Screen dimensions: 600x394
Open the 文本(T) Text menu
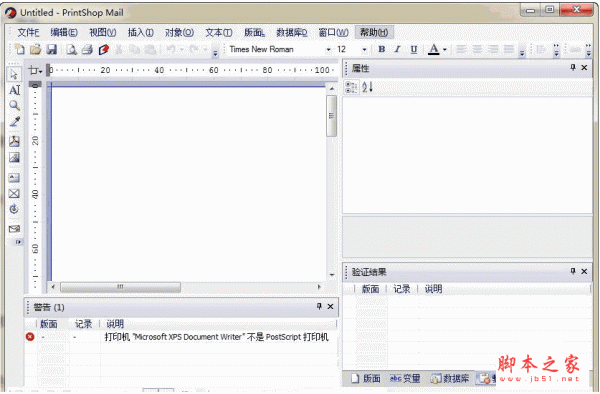pos(218,33)
